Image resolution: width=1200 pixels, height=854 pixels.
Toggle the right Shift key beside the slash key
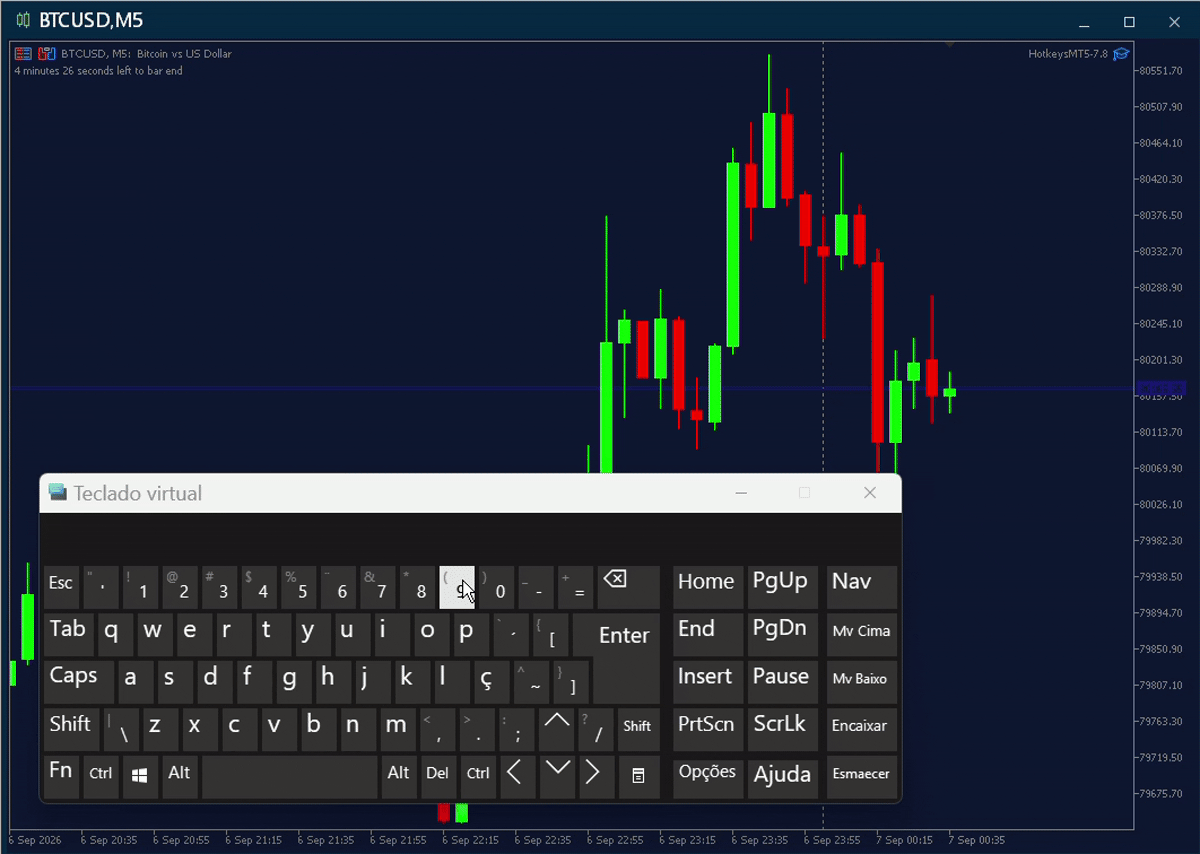pyautogui.click(x=638, y=729)
